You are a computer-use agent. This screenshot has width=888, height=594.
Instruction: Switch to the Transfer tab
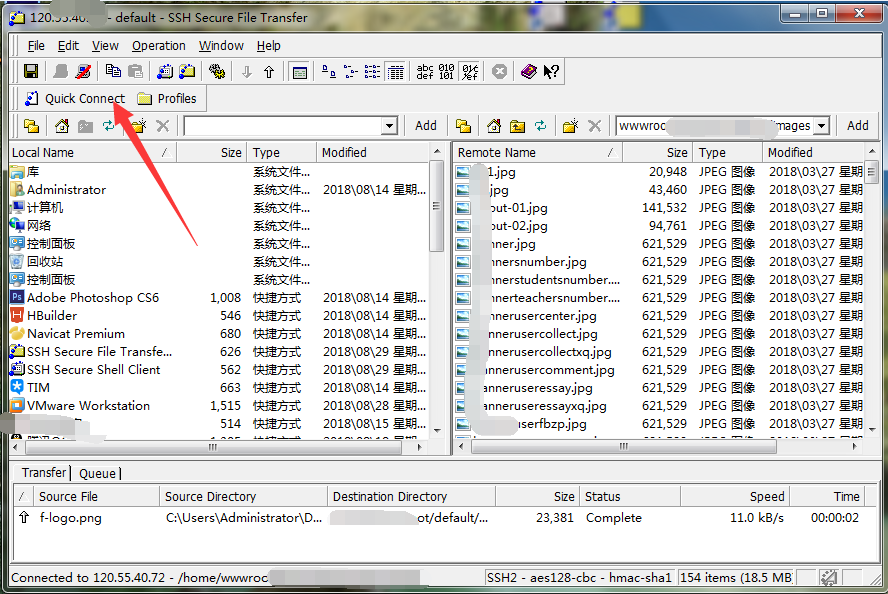pos(44,472)
